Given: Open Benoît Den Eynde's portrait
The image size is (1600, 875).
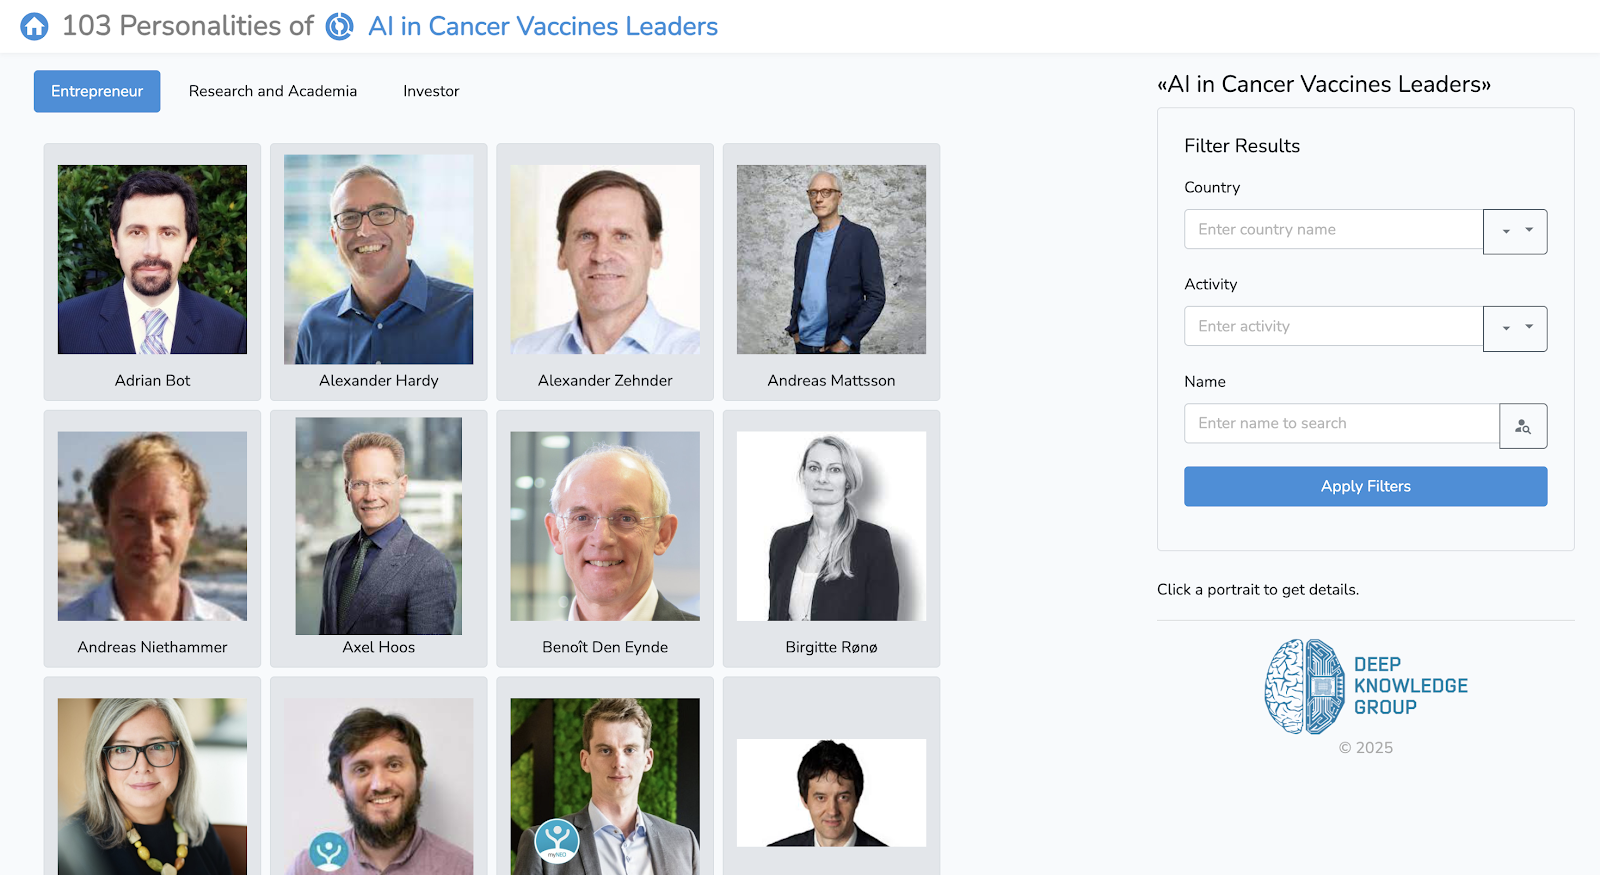Looking at the screenshot, I should (x=605, y=526).
